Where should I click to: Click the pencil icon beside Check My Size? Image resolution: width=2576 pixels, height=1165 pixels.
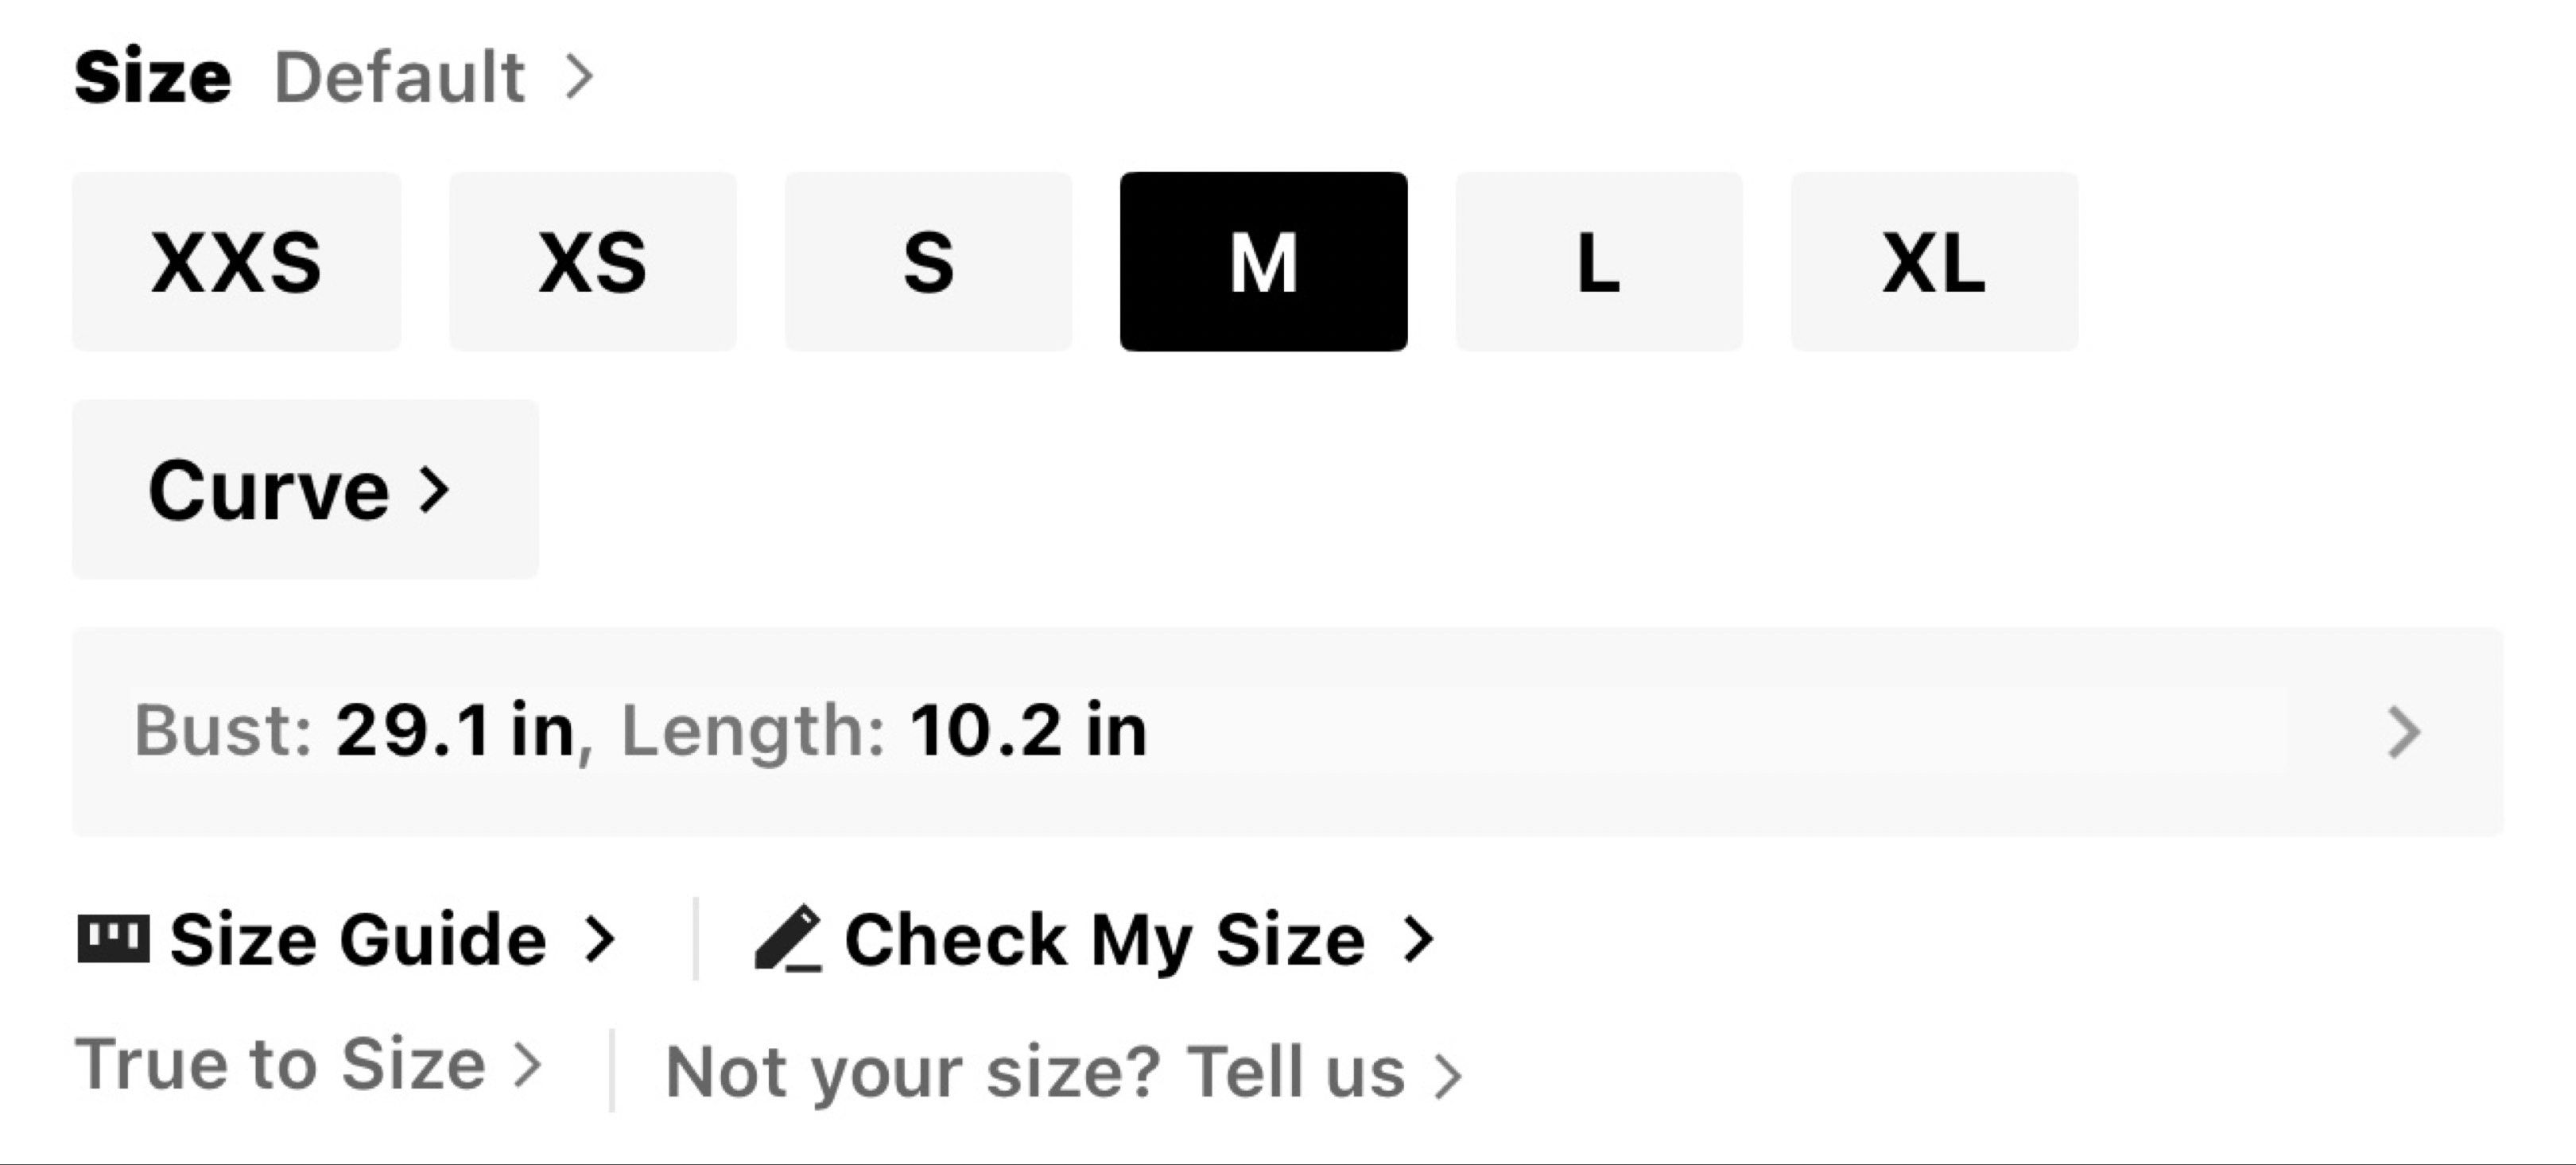click(788, 939)
